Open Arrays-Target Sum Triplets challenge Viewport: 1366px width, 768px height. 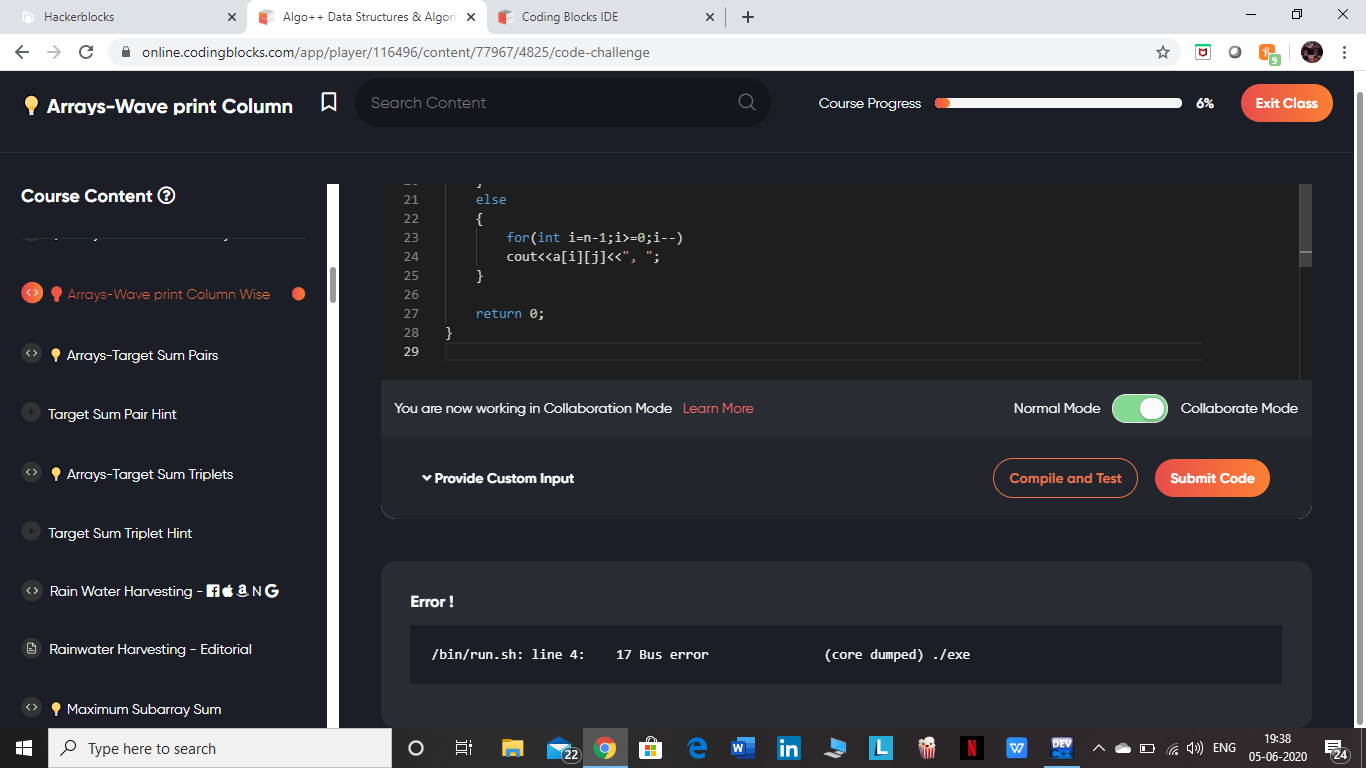click(150, 474)
